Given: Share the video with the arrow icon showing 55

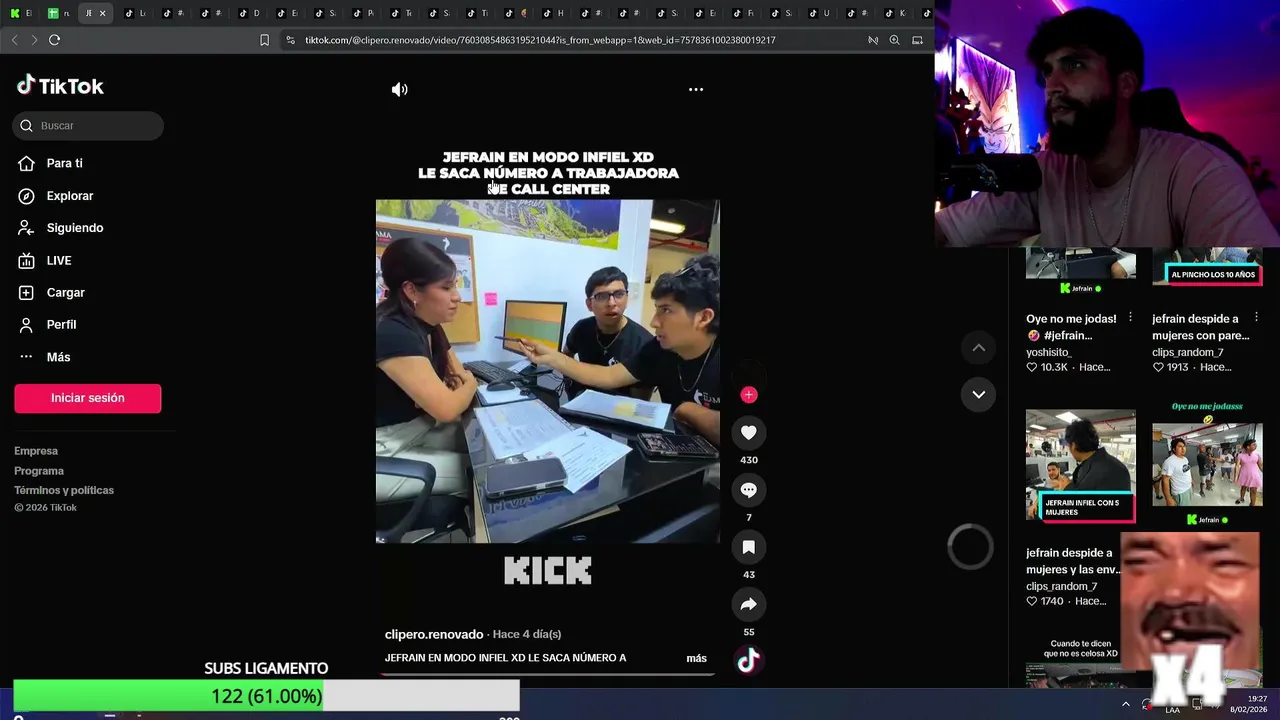Looking at the screenshot, I should click(748, 604).
